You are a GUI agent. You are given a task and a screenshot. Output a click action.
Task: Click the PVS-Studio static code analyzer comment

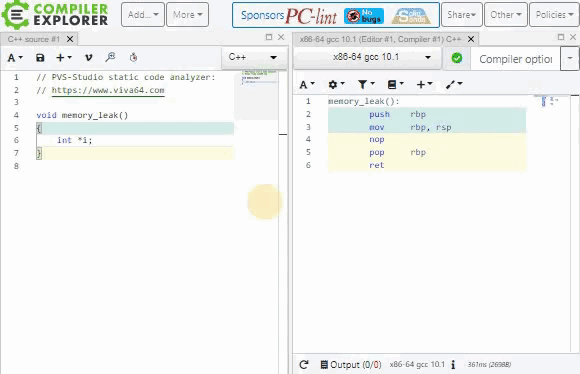tap(125, 77)
